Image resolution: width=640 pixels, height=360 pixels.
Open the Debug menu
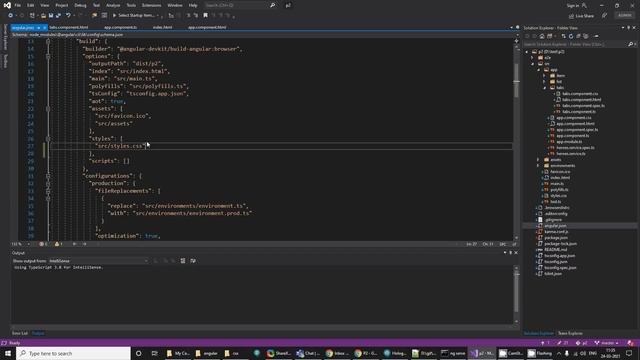(x=80, y=5)
